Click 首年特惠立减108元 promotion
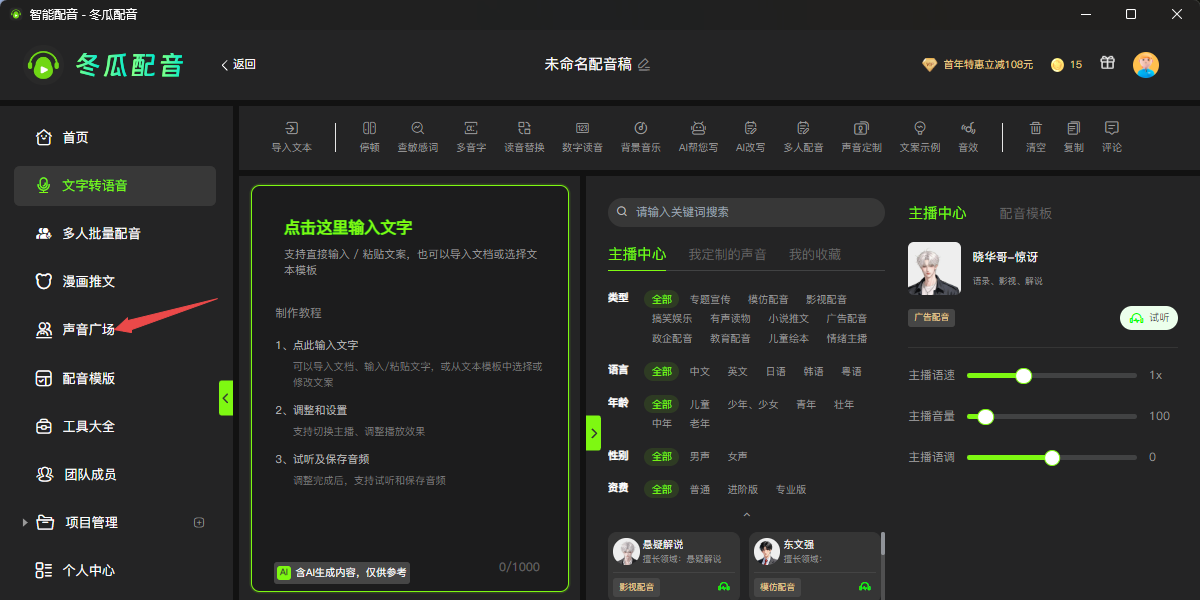 [979, 64]
